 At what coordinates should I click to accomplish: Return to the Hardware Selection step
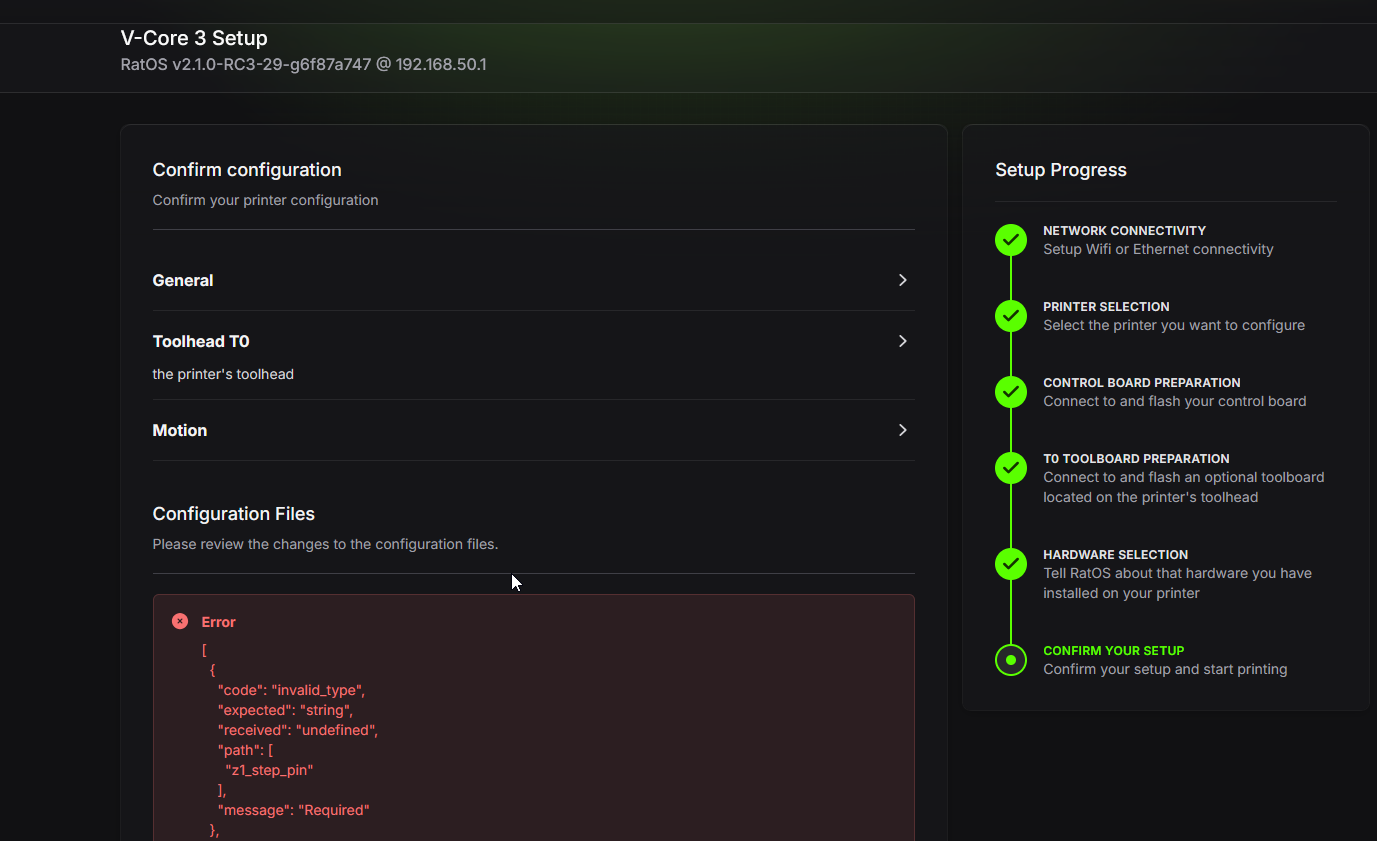click(x=1115, y=554)
